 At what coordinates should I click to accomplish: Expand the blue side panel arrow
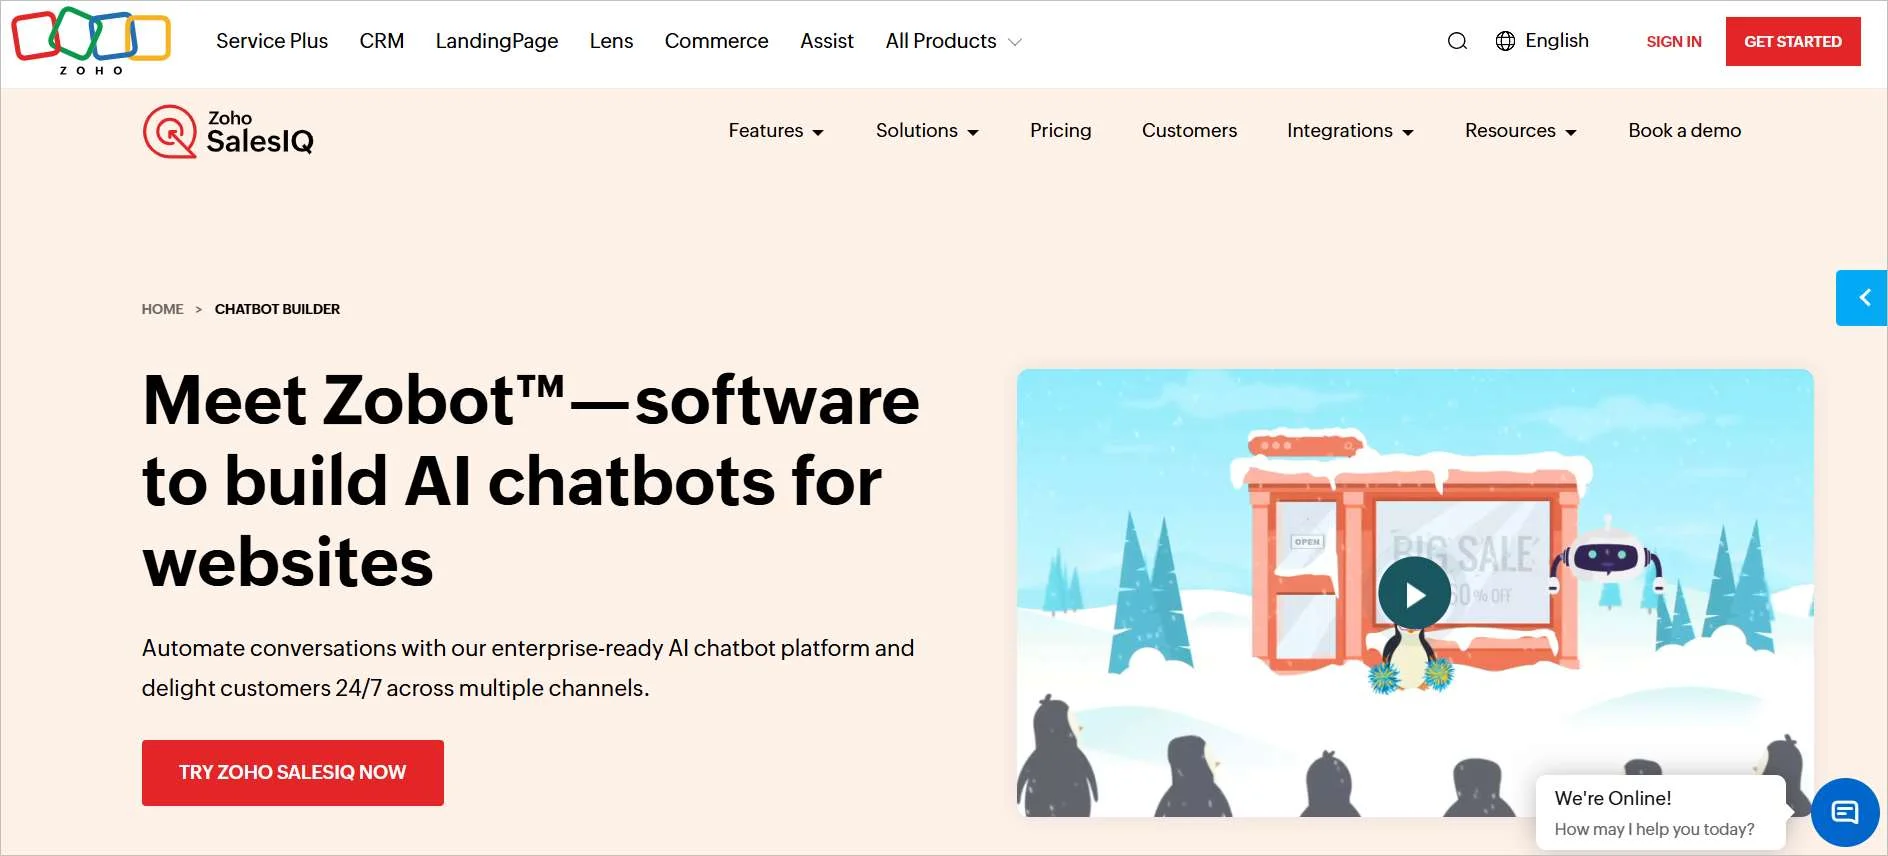pos(1862,298)
